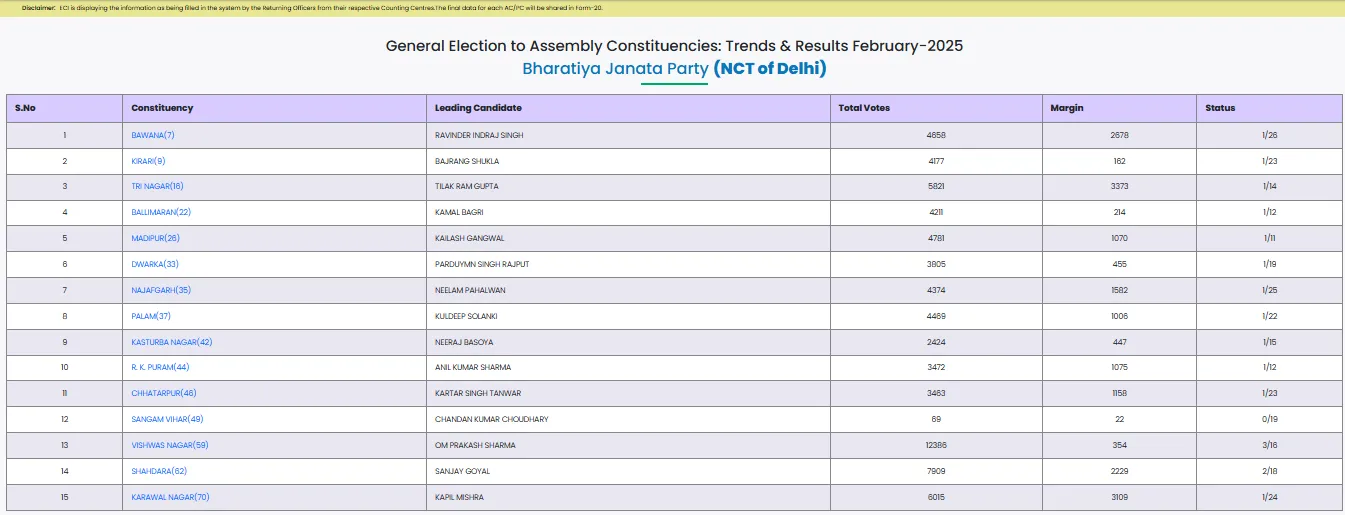The height and width of the screenshot is (515, 1345).
Task: Click the Margin column header
Action: coord(1066,108)
